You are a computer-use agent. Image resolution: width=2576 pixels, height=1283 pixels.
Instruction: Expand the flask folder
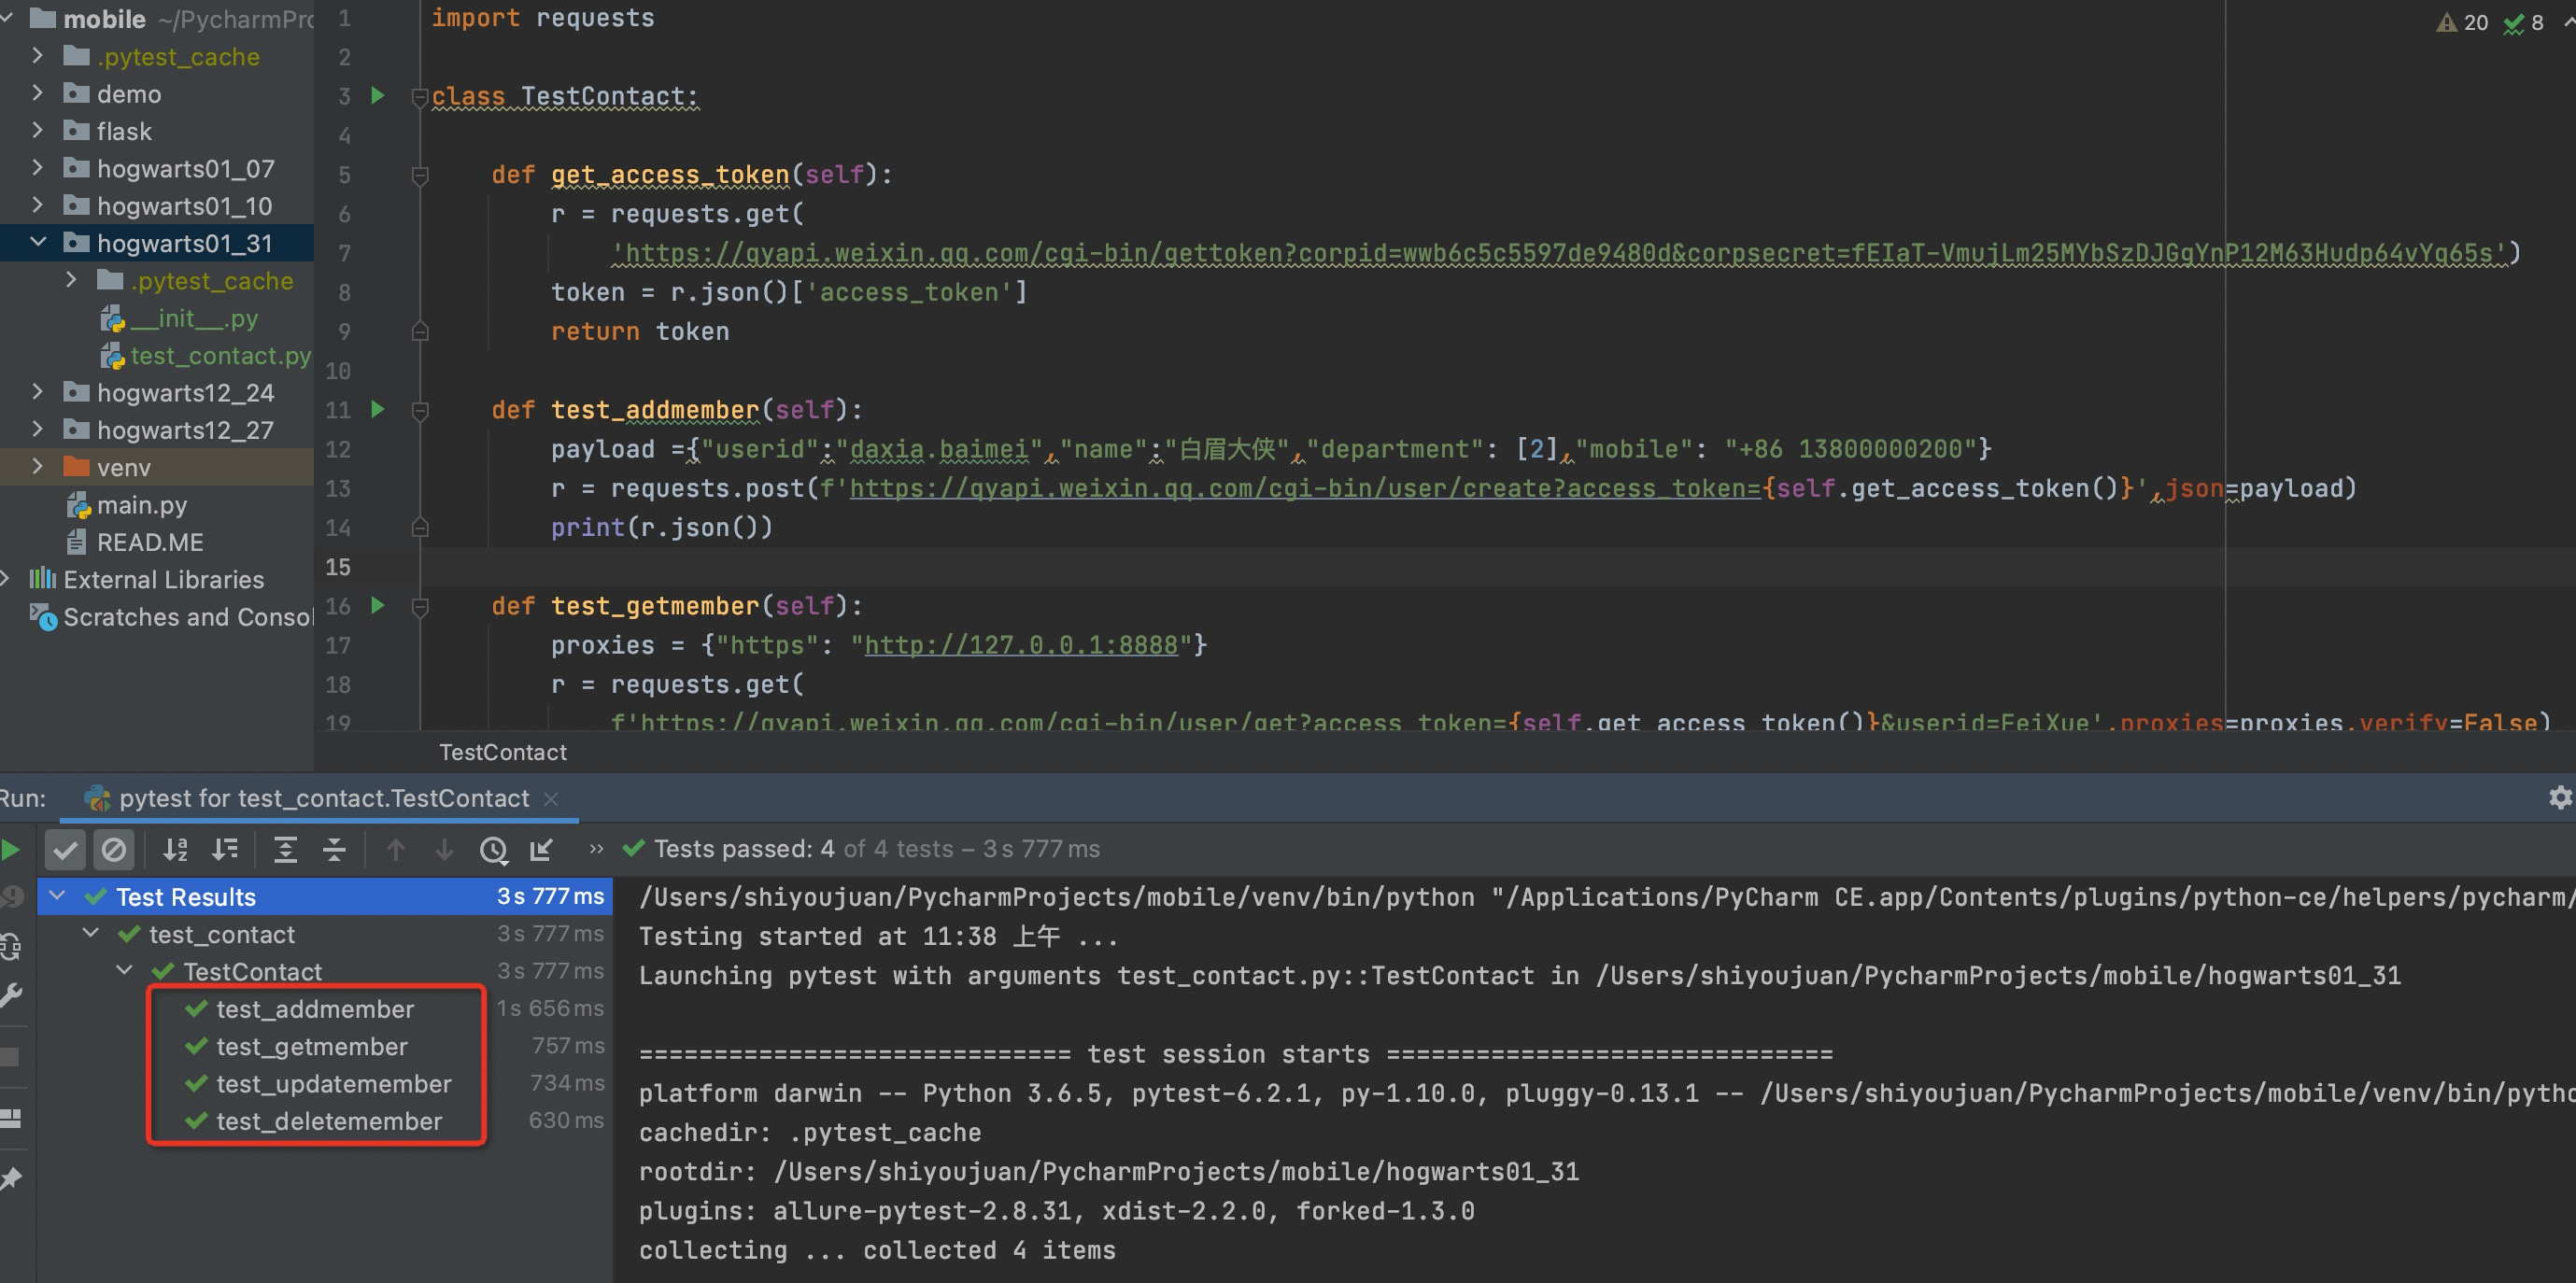tap(38, 130)
